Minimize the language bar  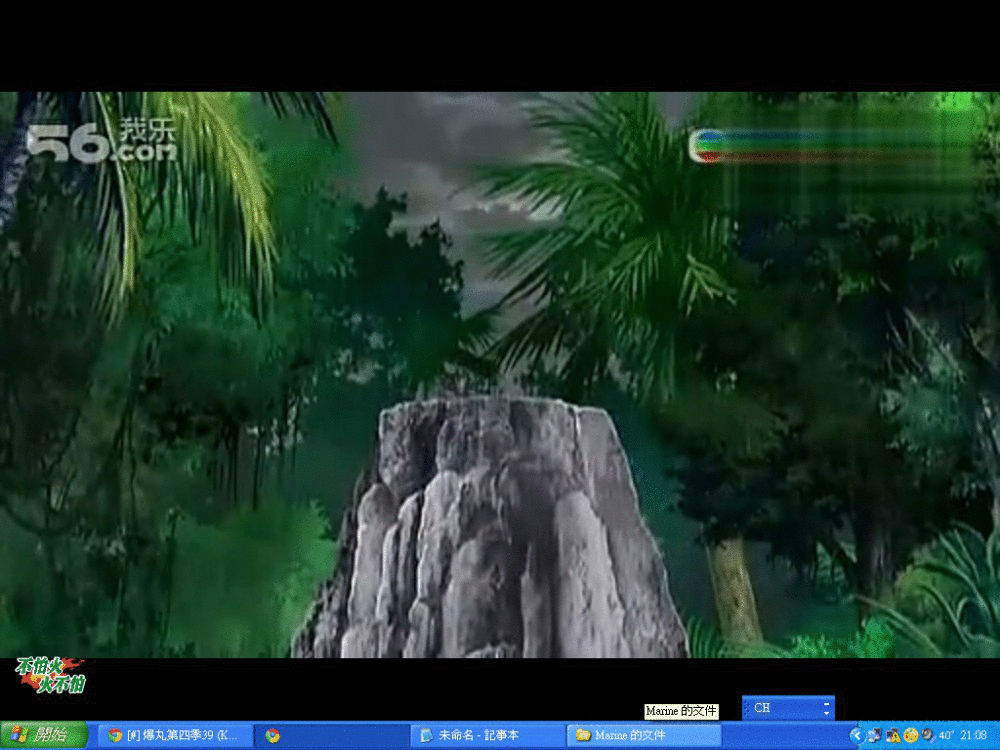[826, 703]
